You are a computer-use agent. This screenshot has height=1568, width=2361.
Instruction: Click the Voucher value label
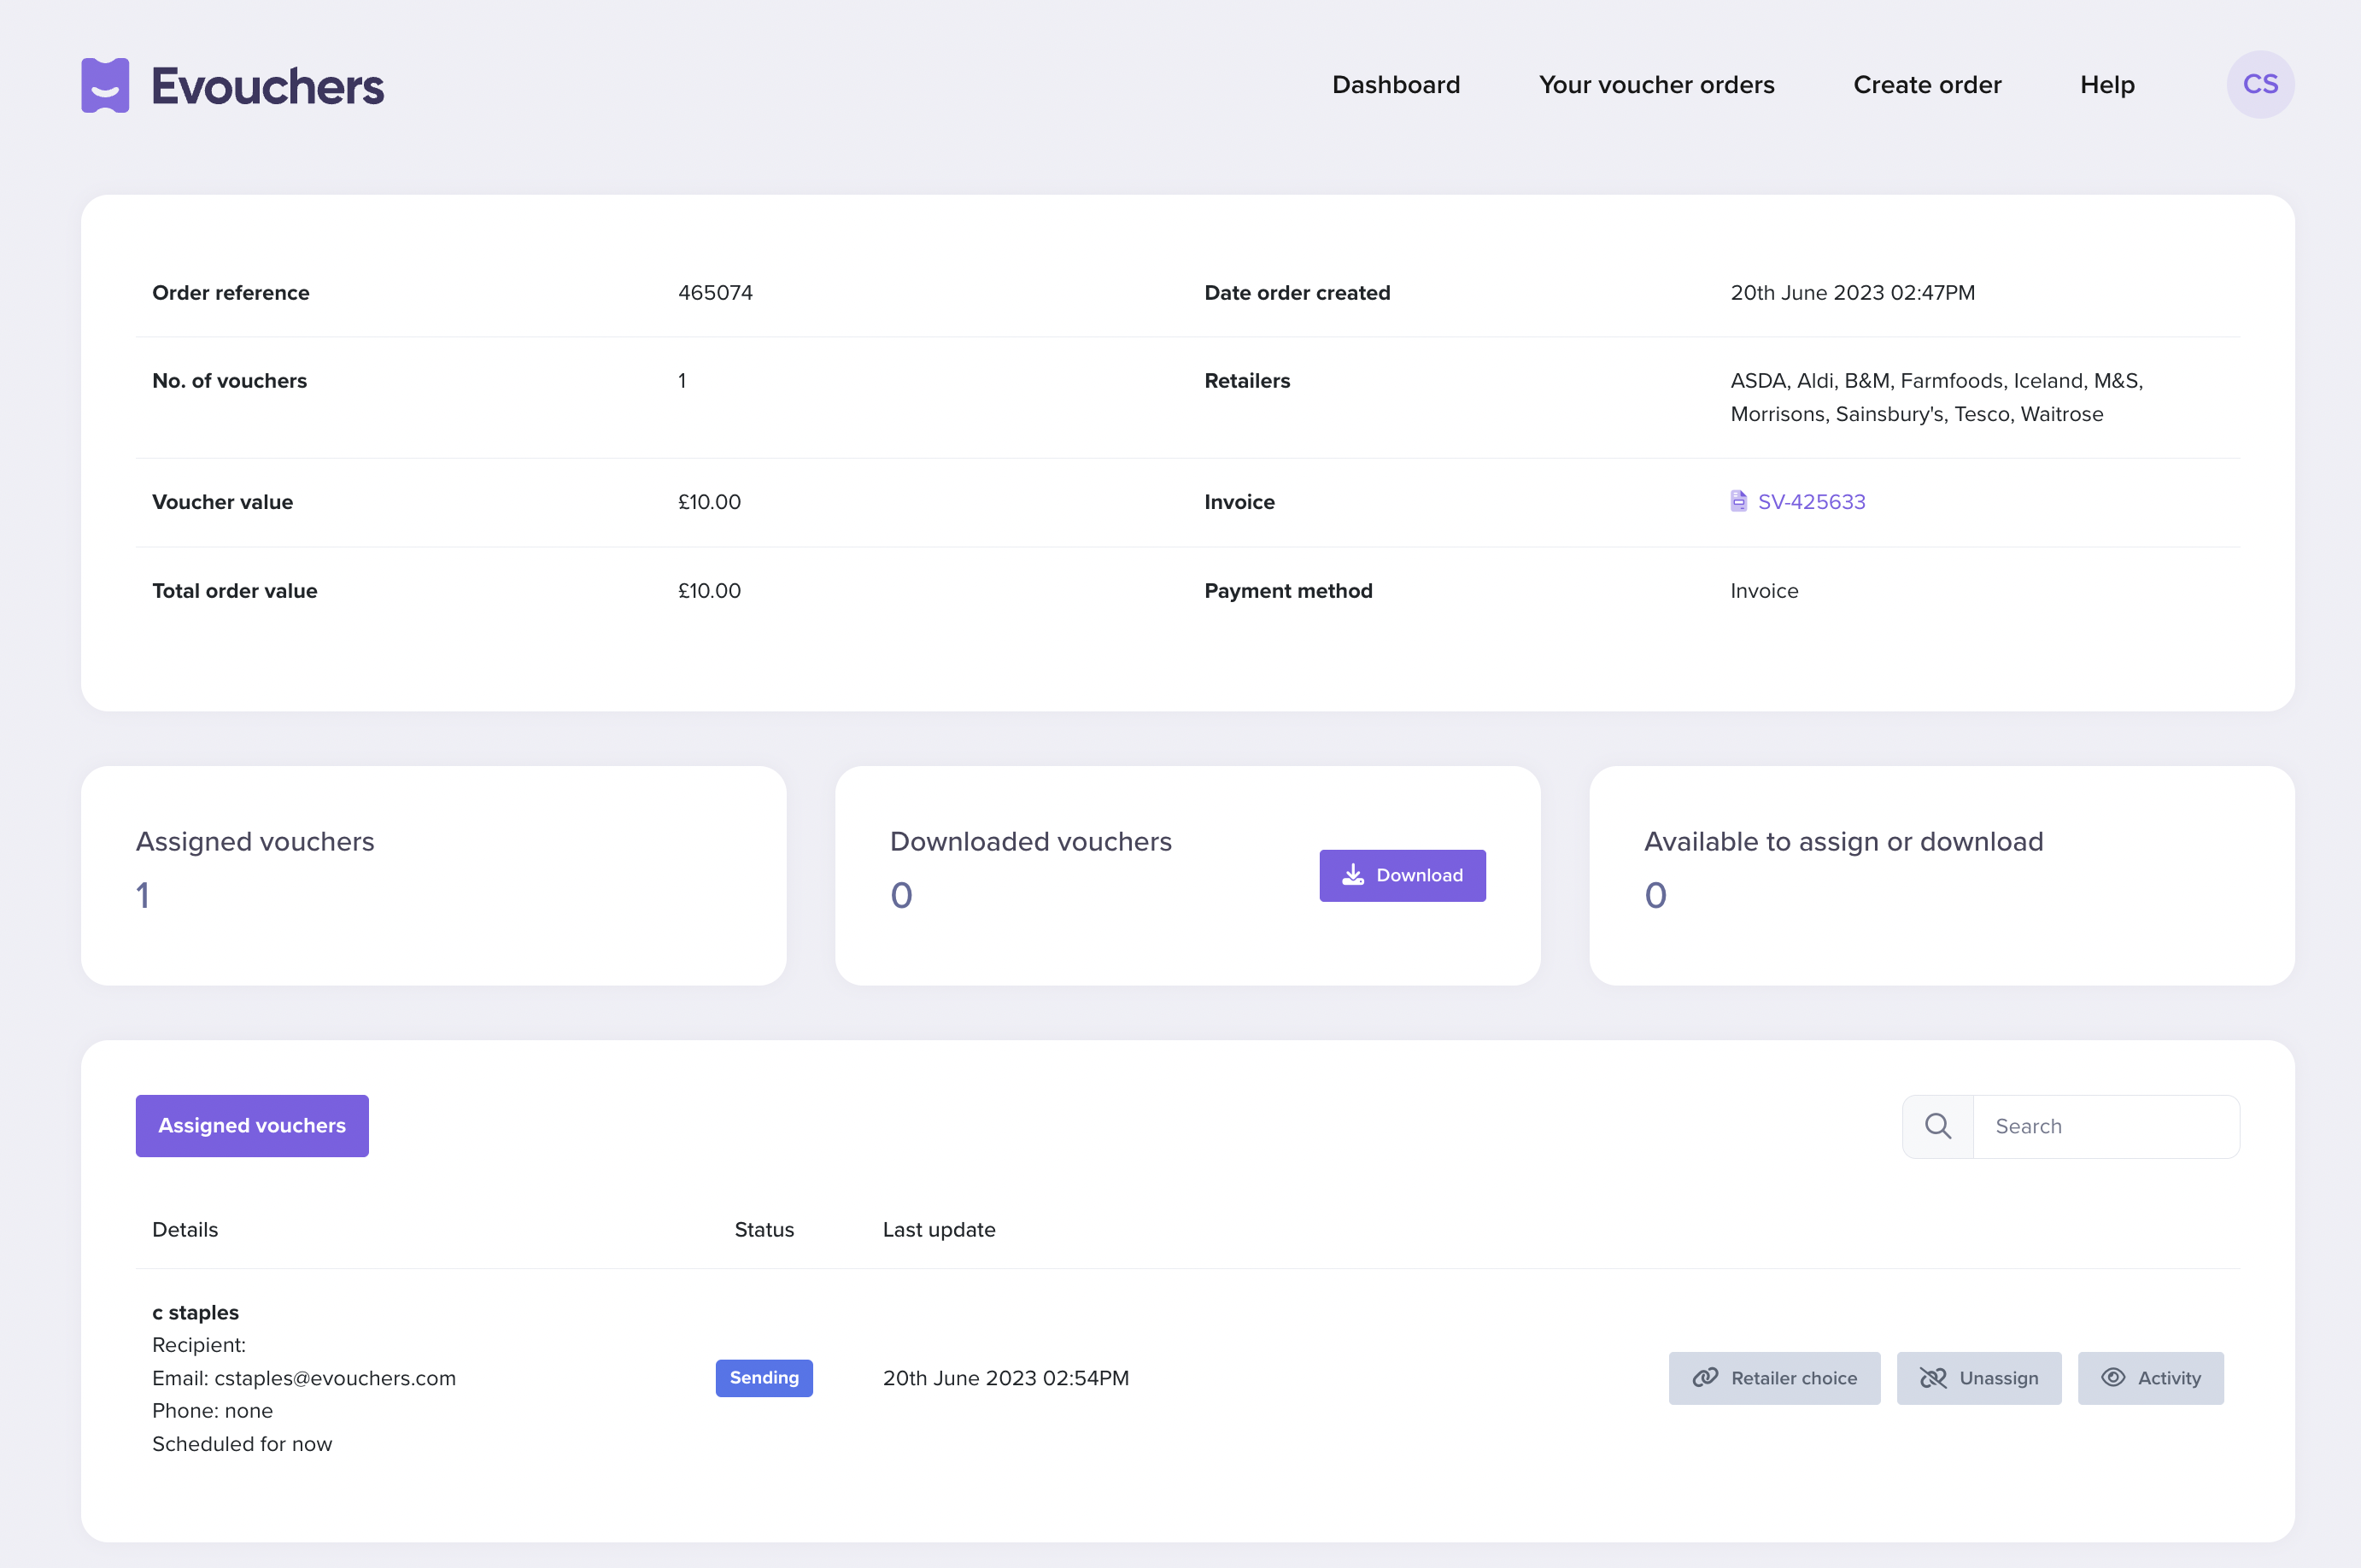pos(222,502)
